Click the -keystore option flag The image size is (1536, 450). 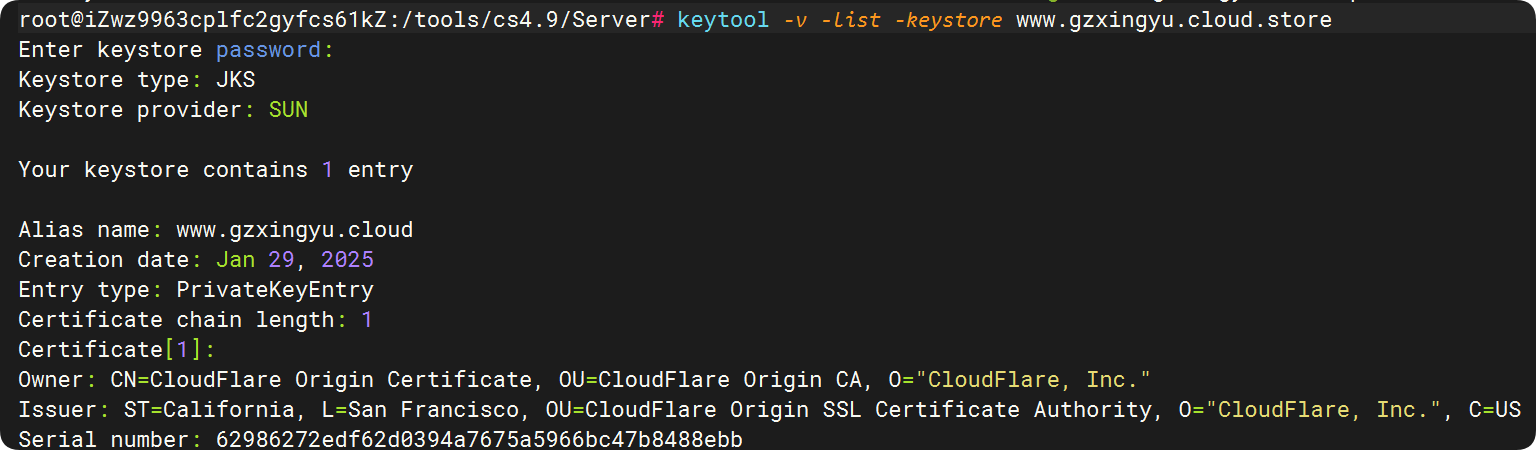pos(950,20)
